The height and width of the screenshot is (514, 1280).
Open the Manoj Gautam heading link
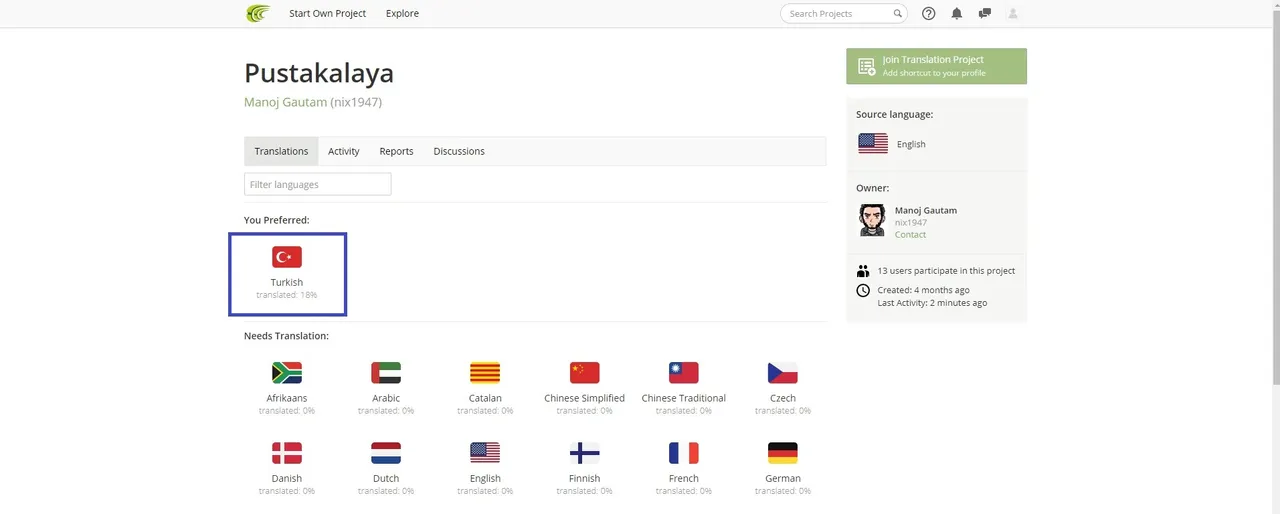[285, 102]
